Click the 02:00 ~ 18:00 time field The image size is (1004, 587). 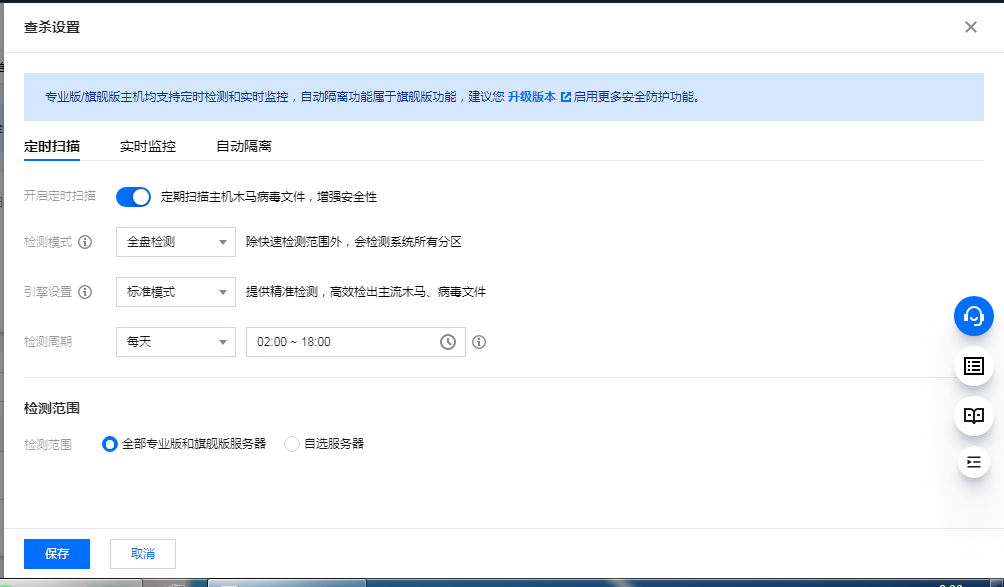[355, 342]
